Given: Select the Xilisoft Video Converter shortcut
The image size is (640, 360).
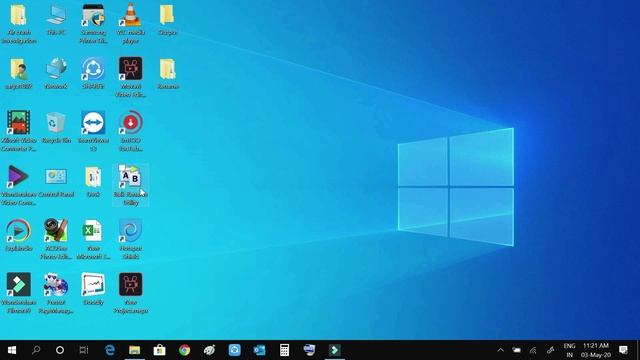Looking at the screenshot, I should point(18,131).
